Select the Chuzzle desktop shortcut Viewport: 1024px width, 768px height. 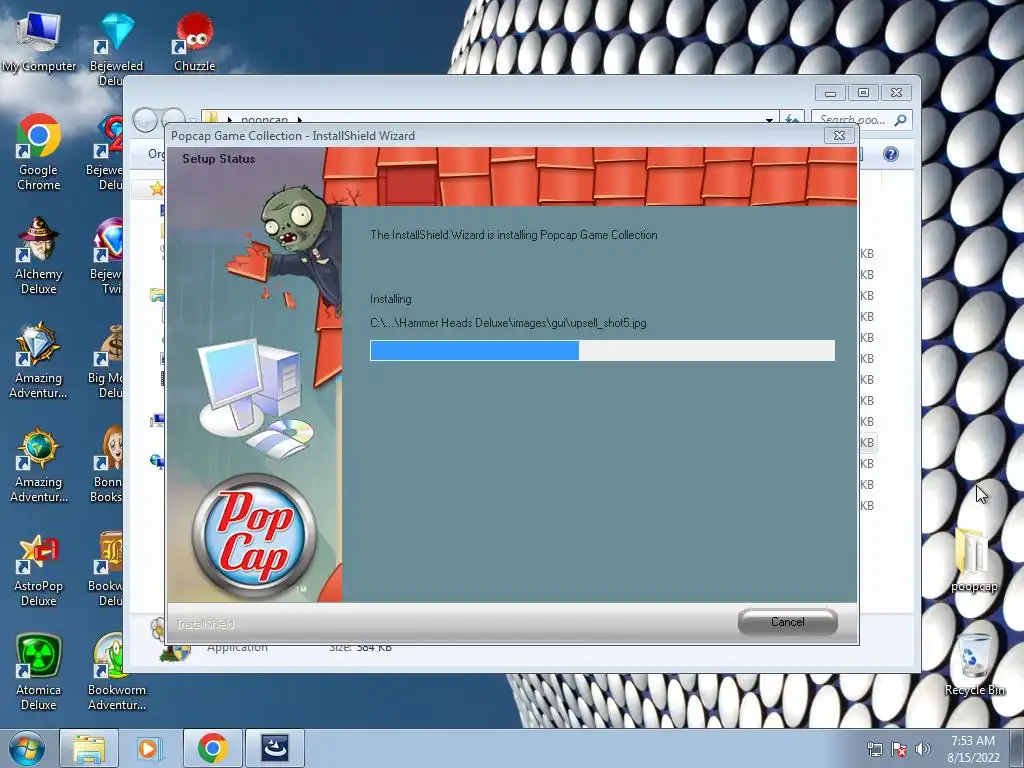194,41
